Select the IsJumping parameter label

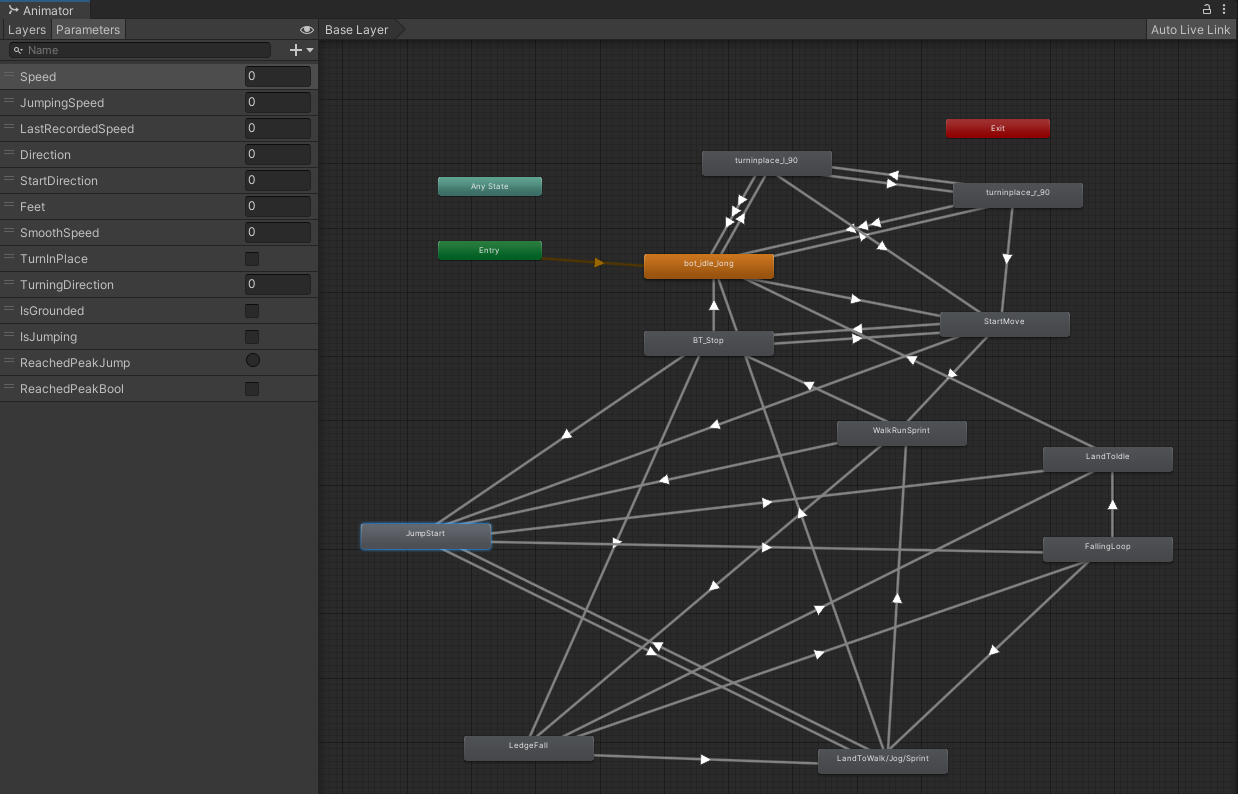48,337
